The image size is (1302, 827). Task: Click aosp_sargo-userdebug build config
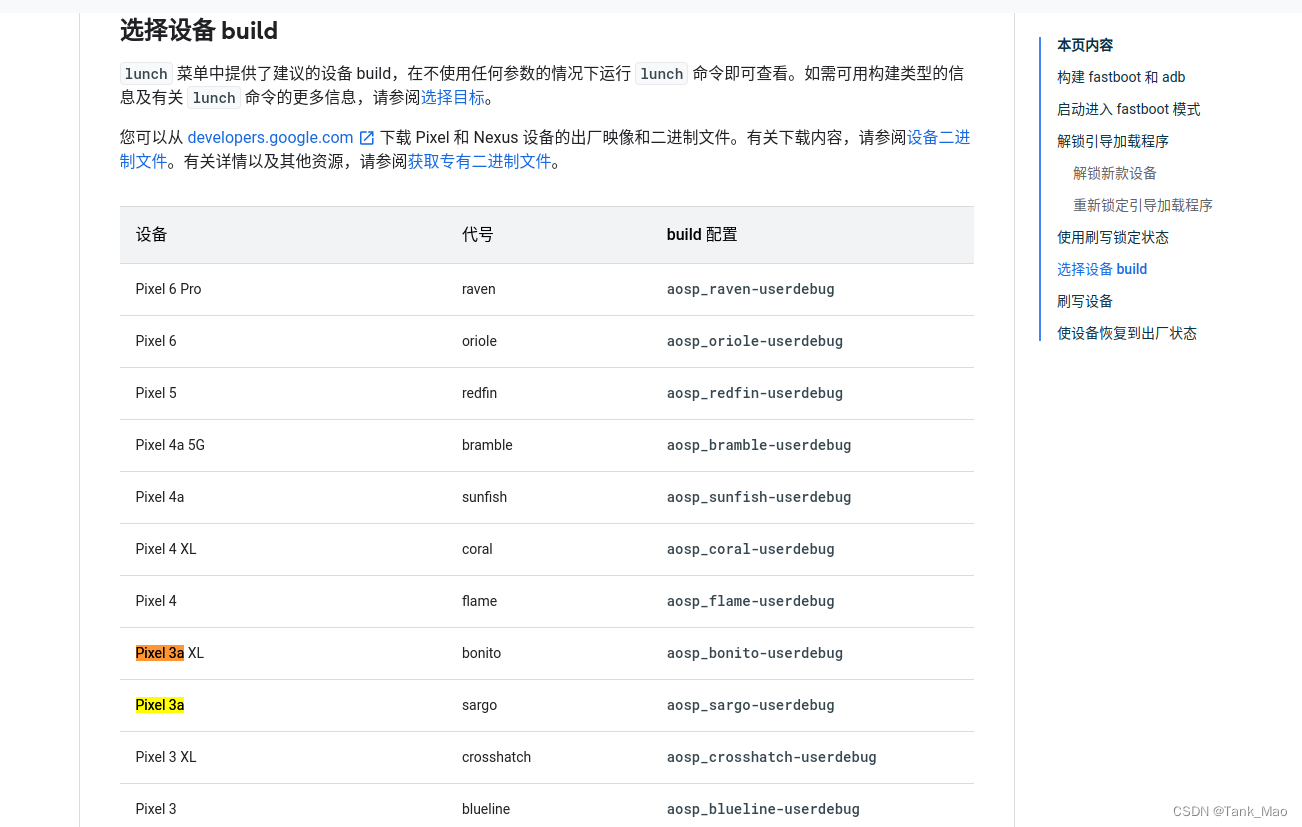[751, 705]
